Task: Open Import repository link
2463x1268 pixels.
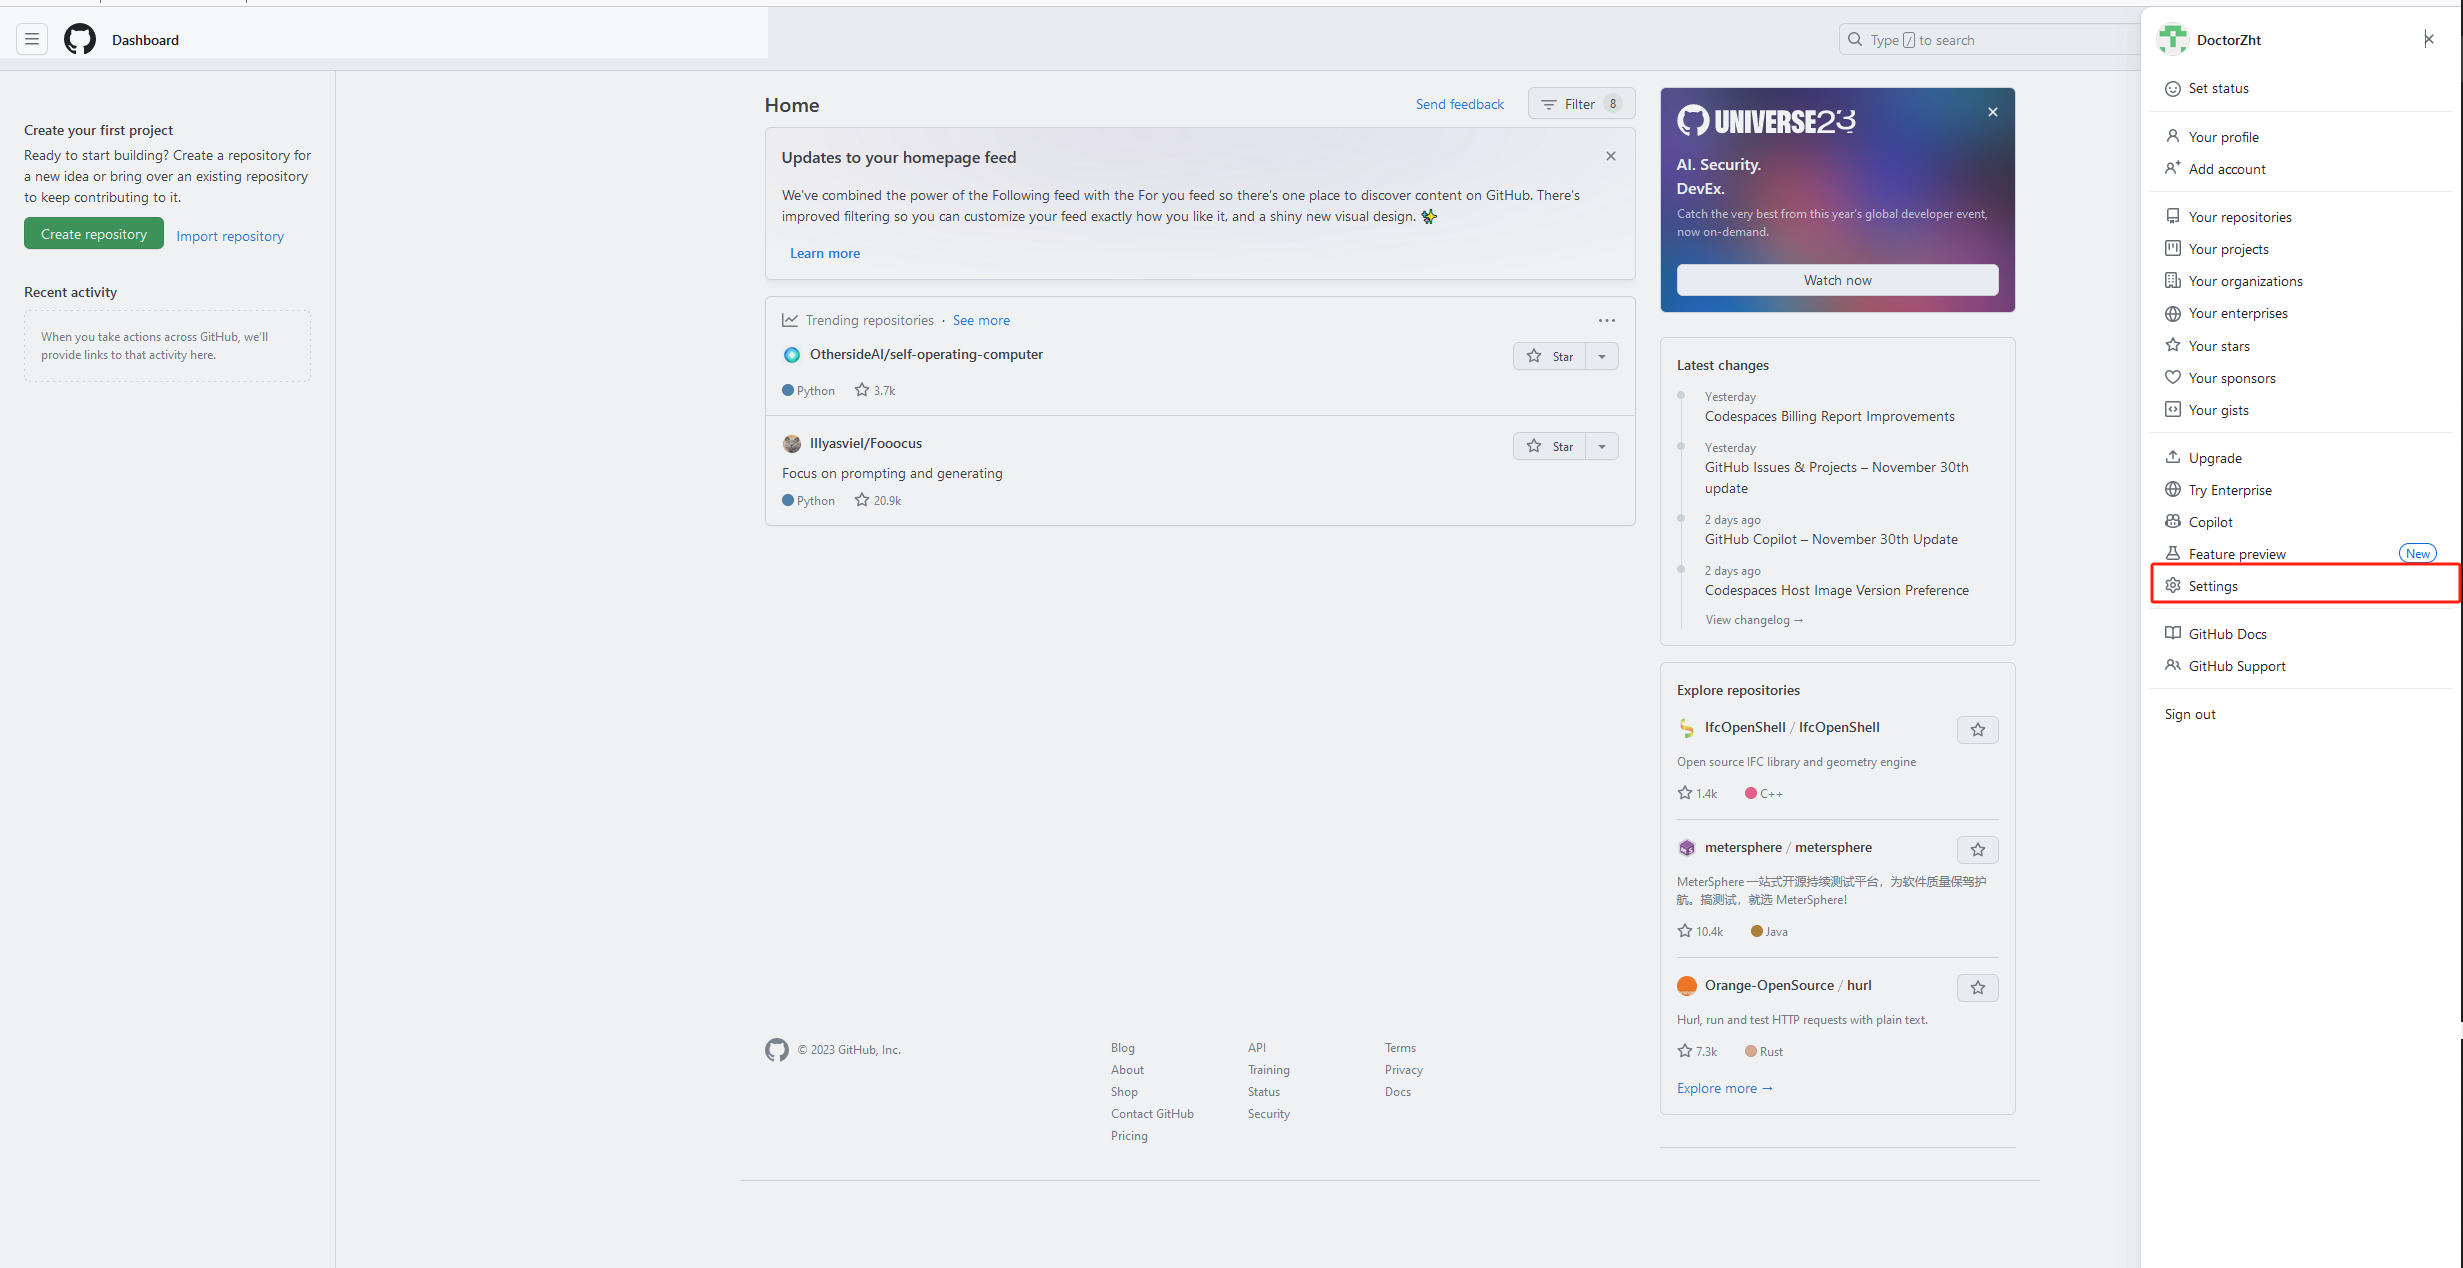Action: pyautogui.click(x=230, y=236)
